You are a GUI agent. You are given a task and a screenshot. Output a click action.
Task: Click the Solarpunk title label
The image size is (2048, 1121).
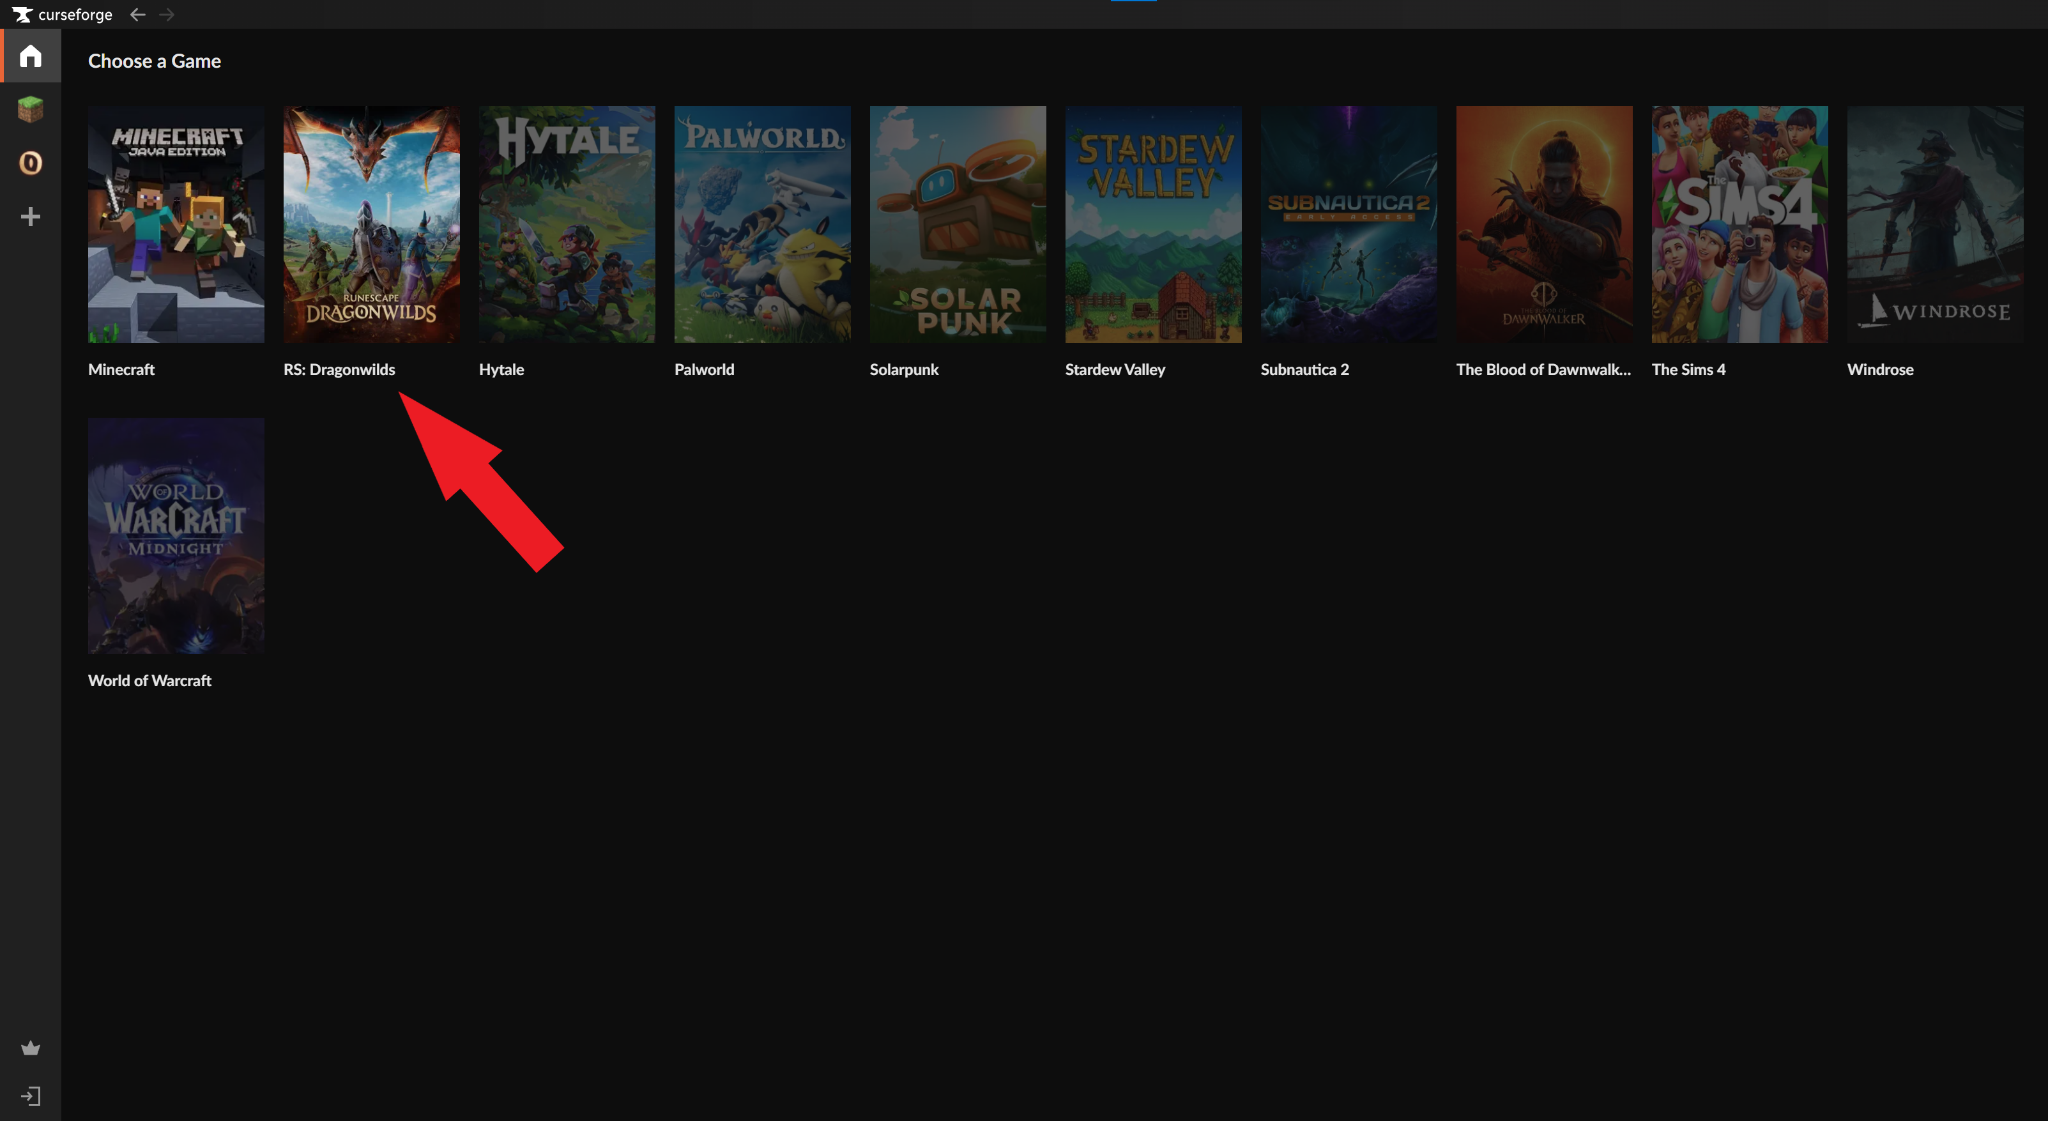(905, 369)
